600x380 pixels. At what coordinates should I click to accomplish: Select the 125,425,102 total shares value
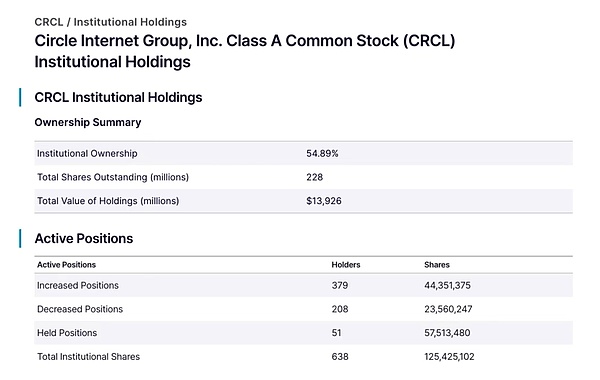pos(449,357)
